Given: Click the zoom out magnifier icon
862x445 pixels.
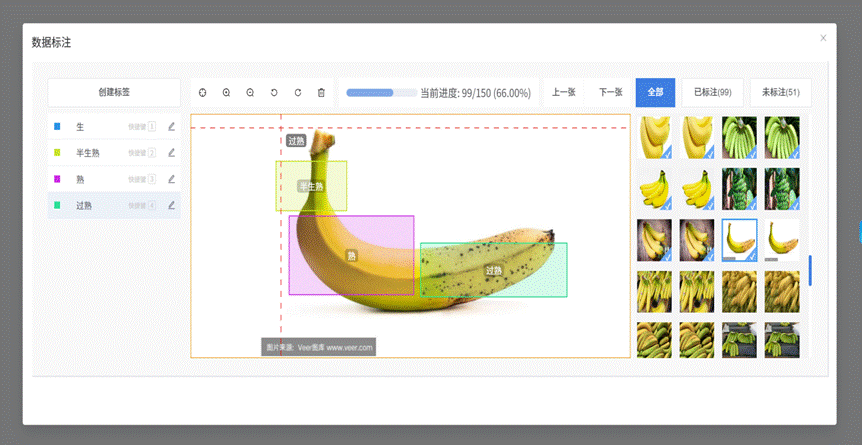Looking at the screenshot, I should coord(250,93).
